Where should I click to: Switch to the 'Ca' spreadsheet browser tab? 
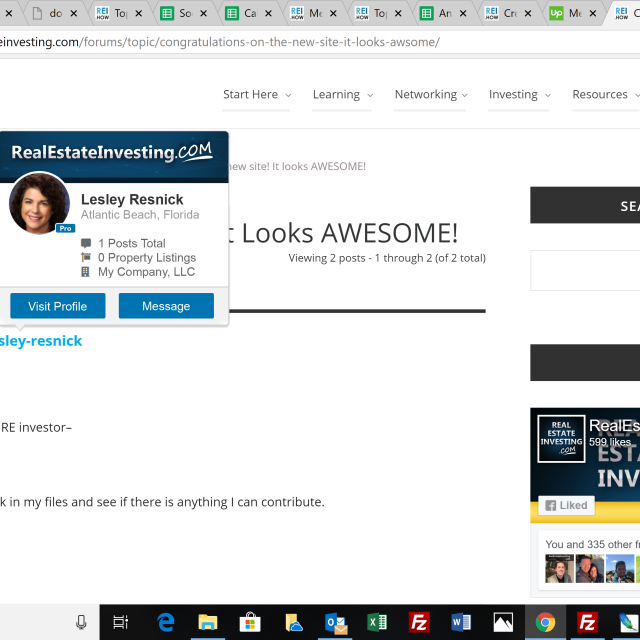coord(250,13)
